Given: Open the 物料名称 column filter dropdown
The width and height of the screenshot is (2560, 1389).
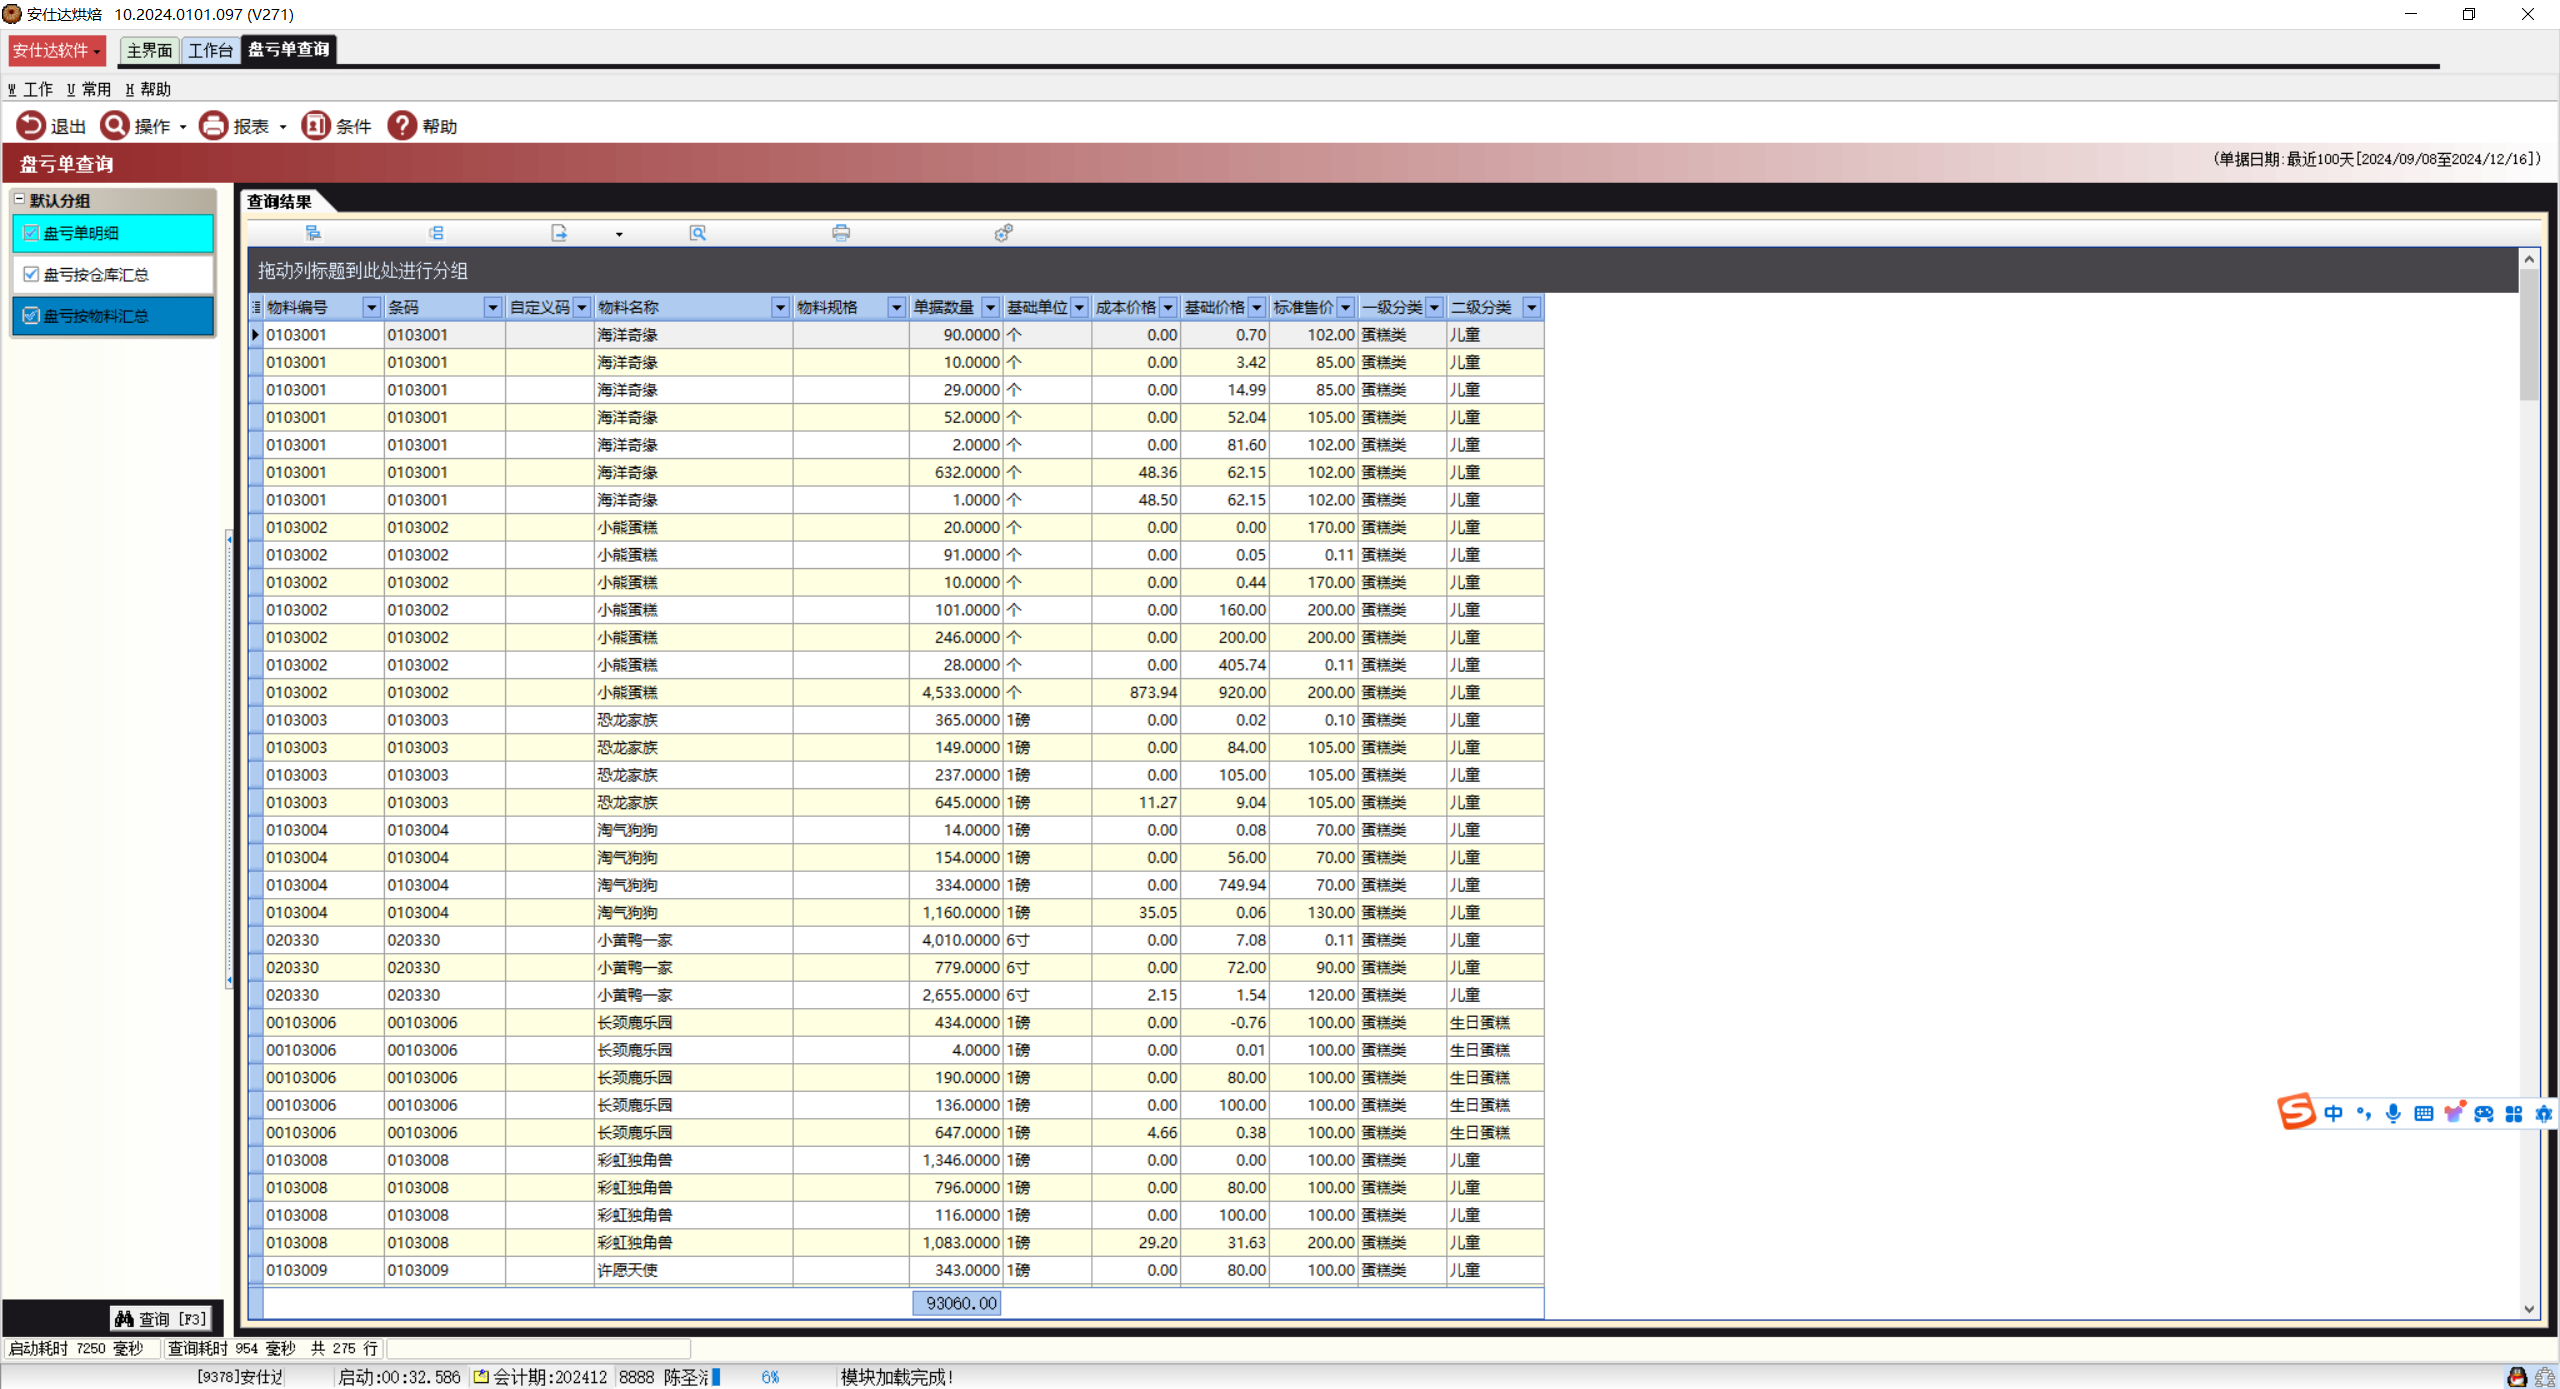Looking at the screenshot, I should (780, 308).
